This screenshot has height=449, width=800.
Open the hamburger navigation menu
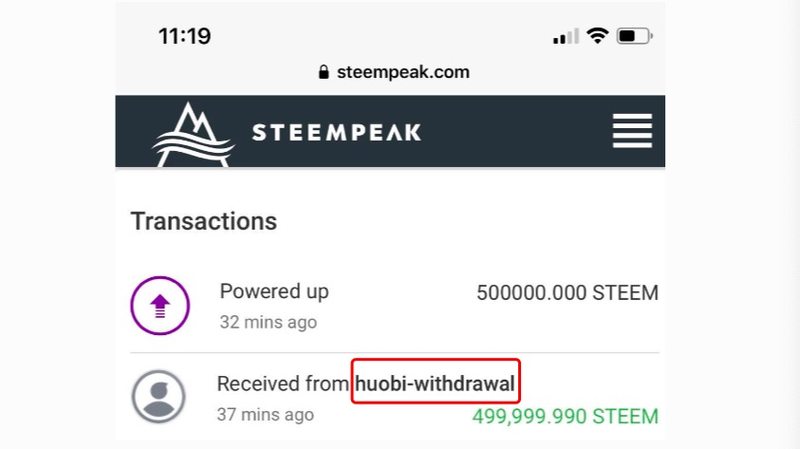(x=632, y=131)
